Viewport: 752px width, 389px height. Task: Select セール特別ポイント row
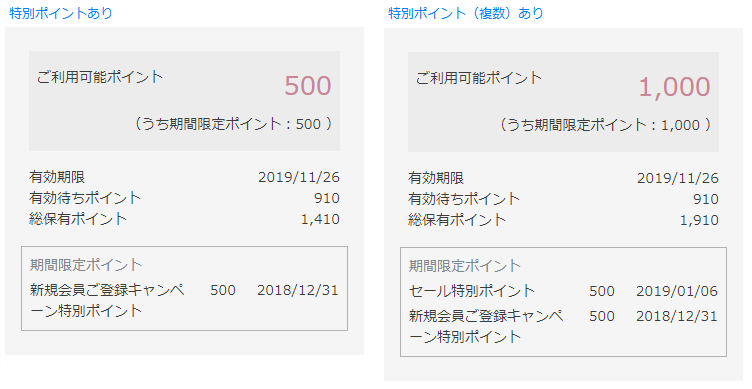click(563, 291)
